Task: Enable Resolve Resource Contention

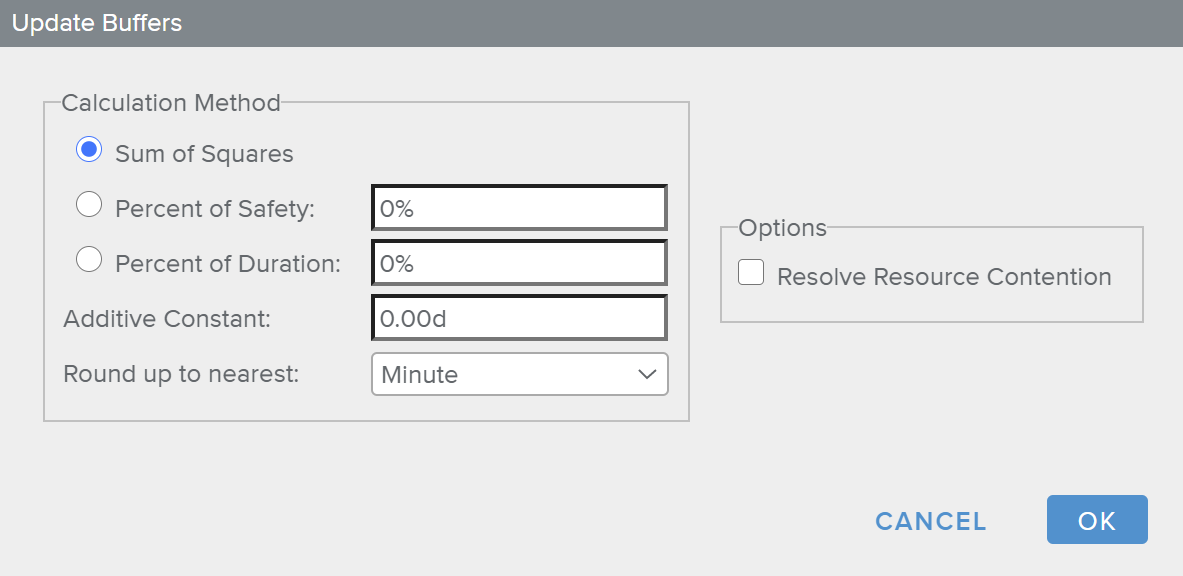Action: [751, 271]
